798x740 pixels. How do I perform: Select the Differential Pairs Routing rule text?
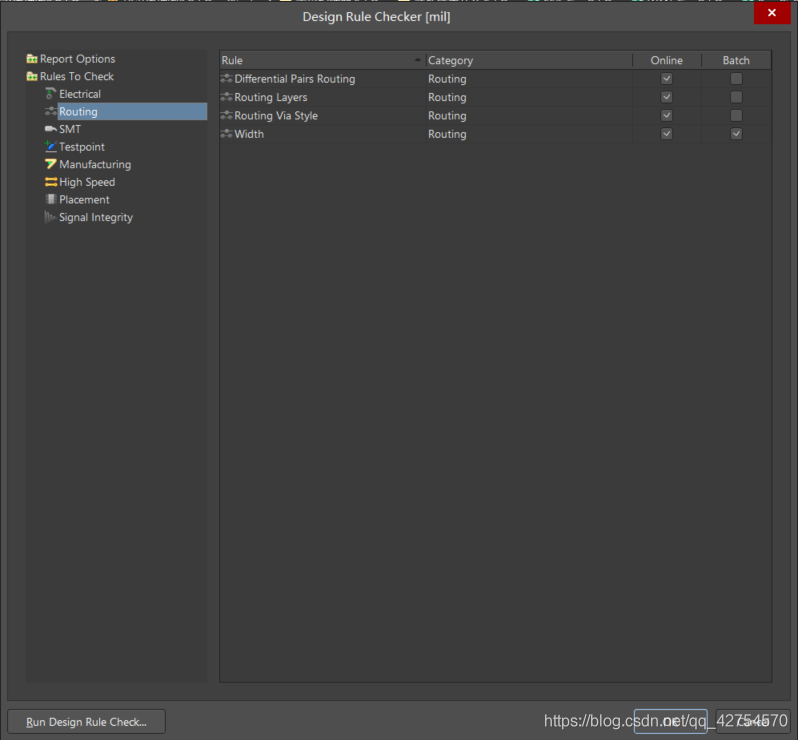click(x=295, y=79)
